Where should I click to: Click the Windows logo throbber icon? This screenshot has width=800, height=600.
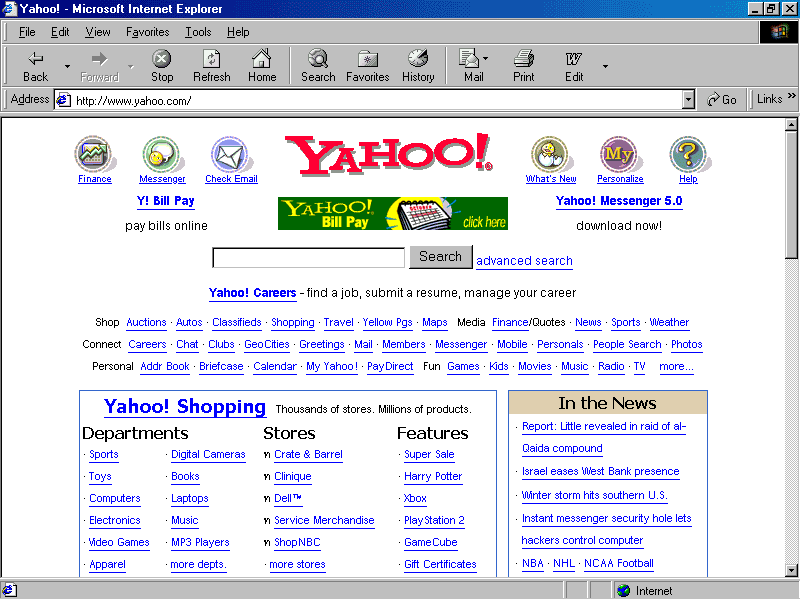click(x=779, y=32)
